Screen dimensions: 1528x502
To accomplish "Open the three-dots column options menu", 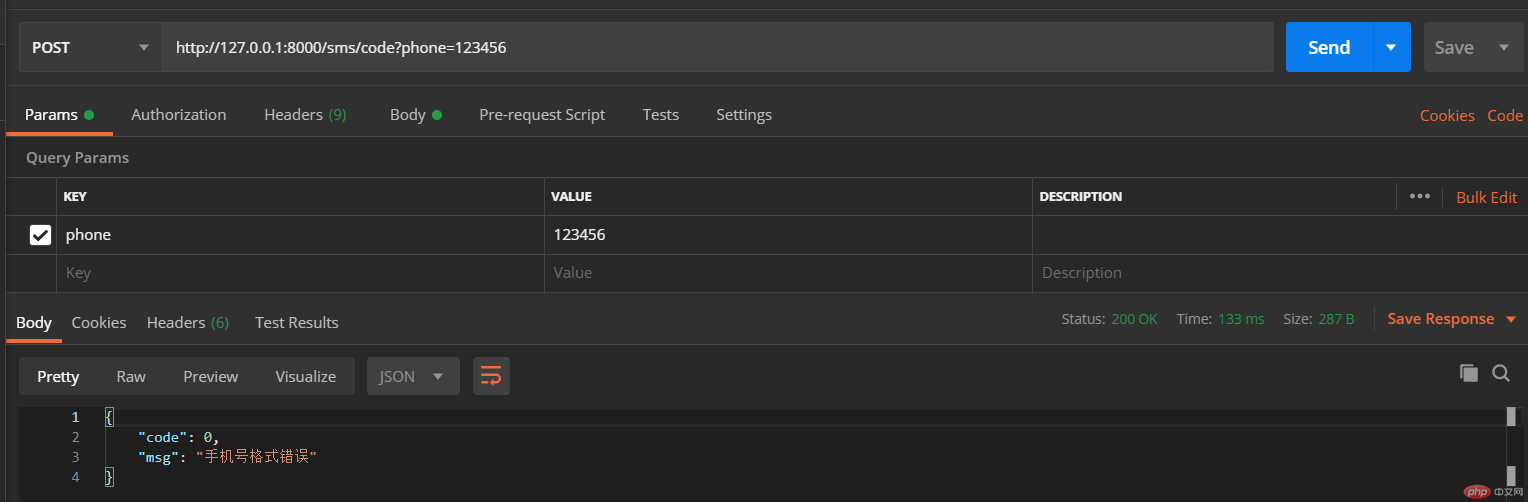I will [x=1419, y=196].
